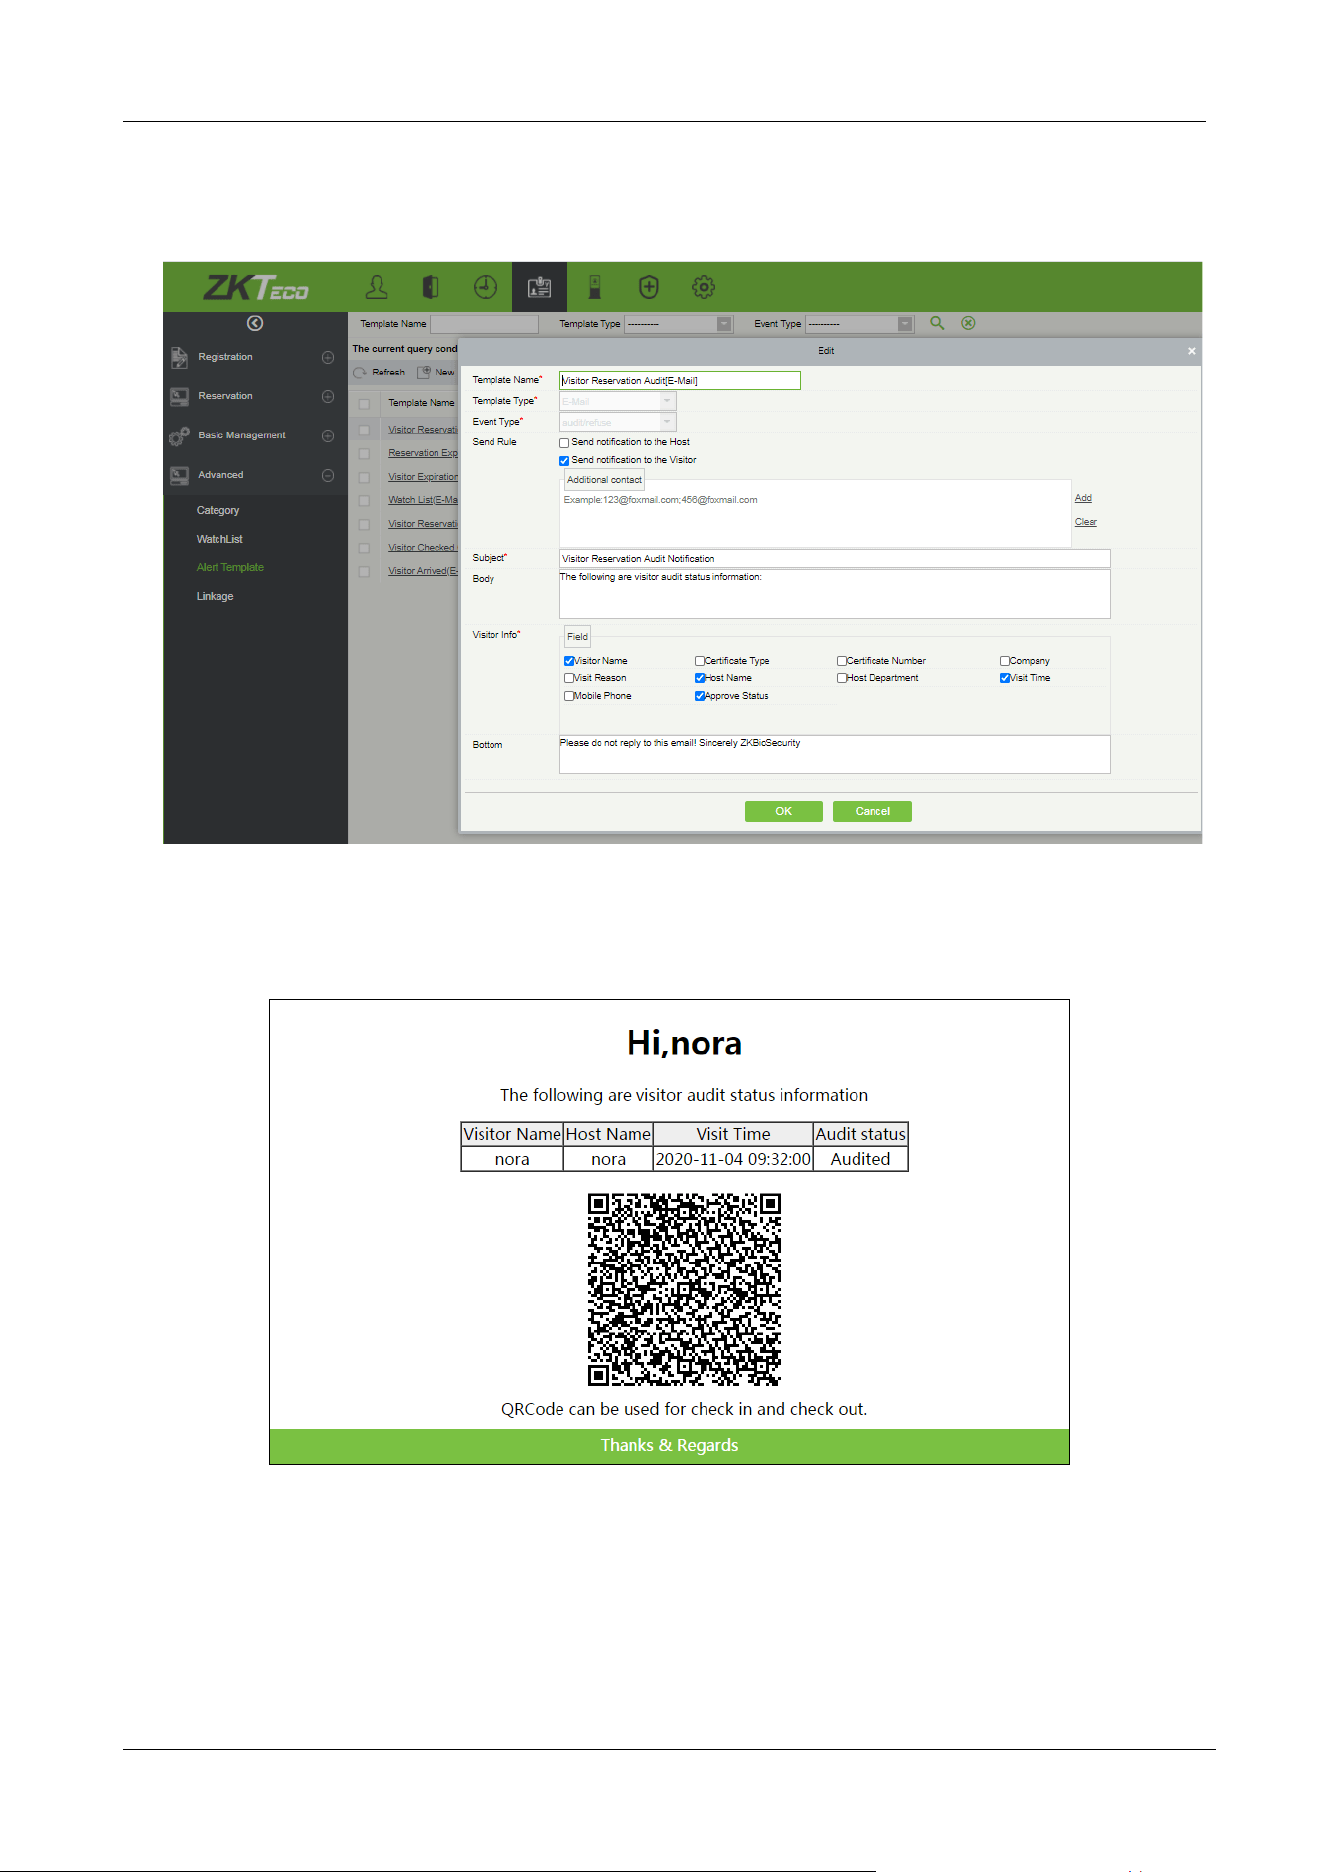Click the Registration sidebar icon
The height and width of the screenshot is (1872, 1324).
pos(179,357)
